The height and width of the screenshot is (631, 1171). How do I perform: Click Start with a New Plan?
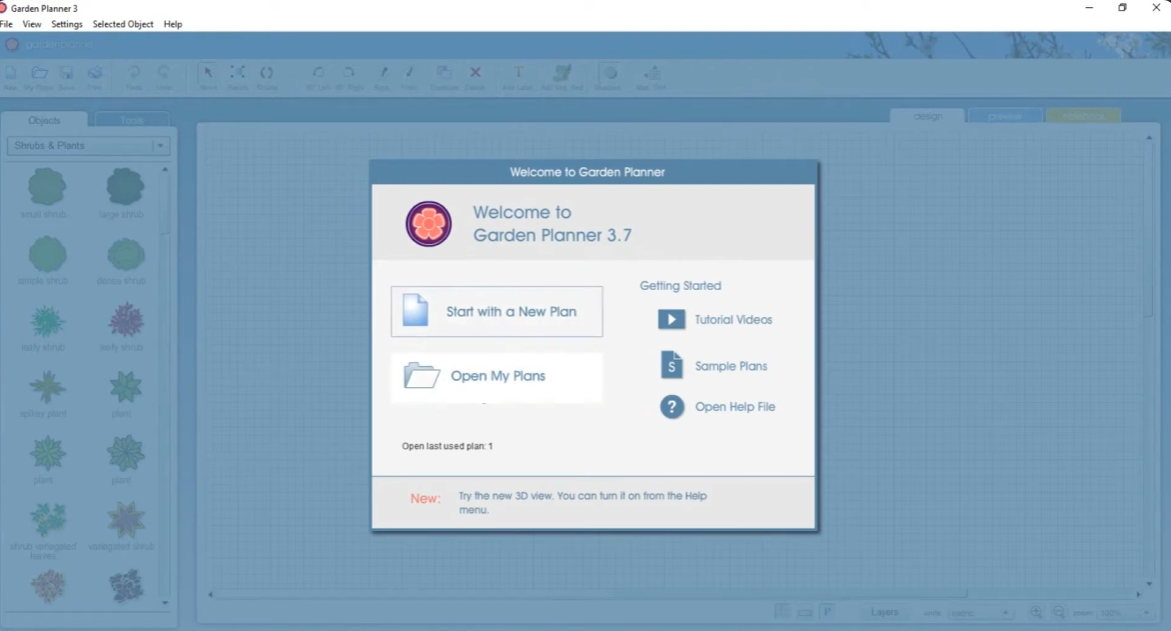(x=497, y=311)
